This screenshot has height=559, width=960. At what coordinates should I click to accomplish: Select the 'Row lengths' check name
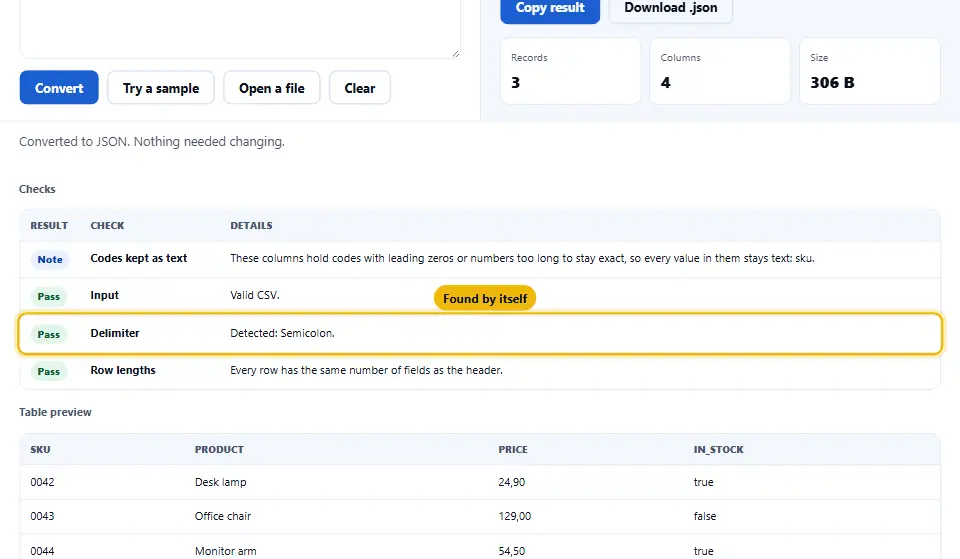pyautogui.click(x=123, y=370)
